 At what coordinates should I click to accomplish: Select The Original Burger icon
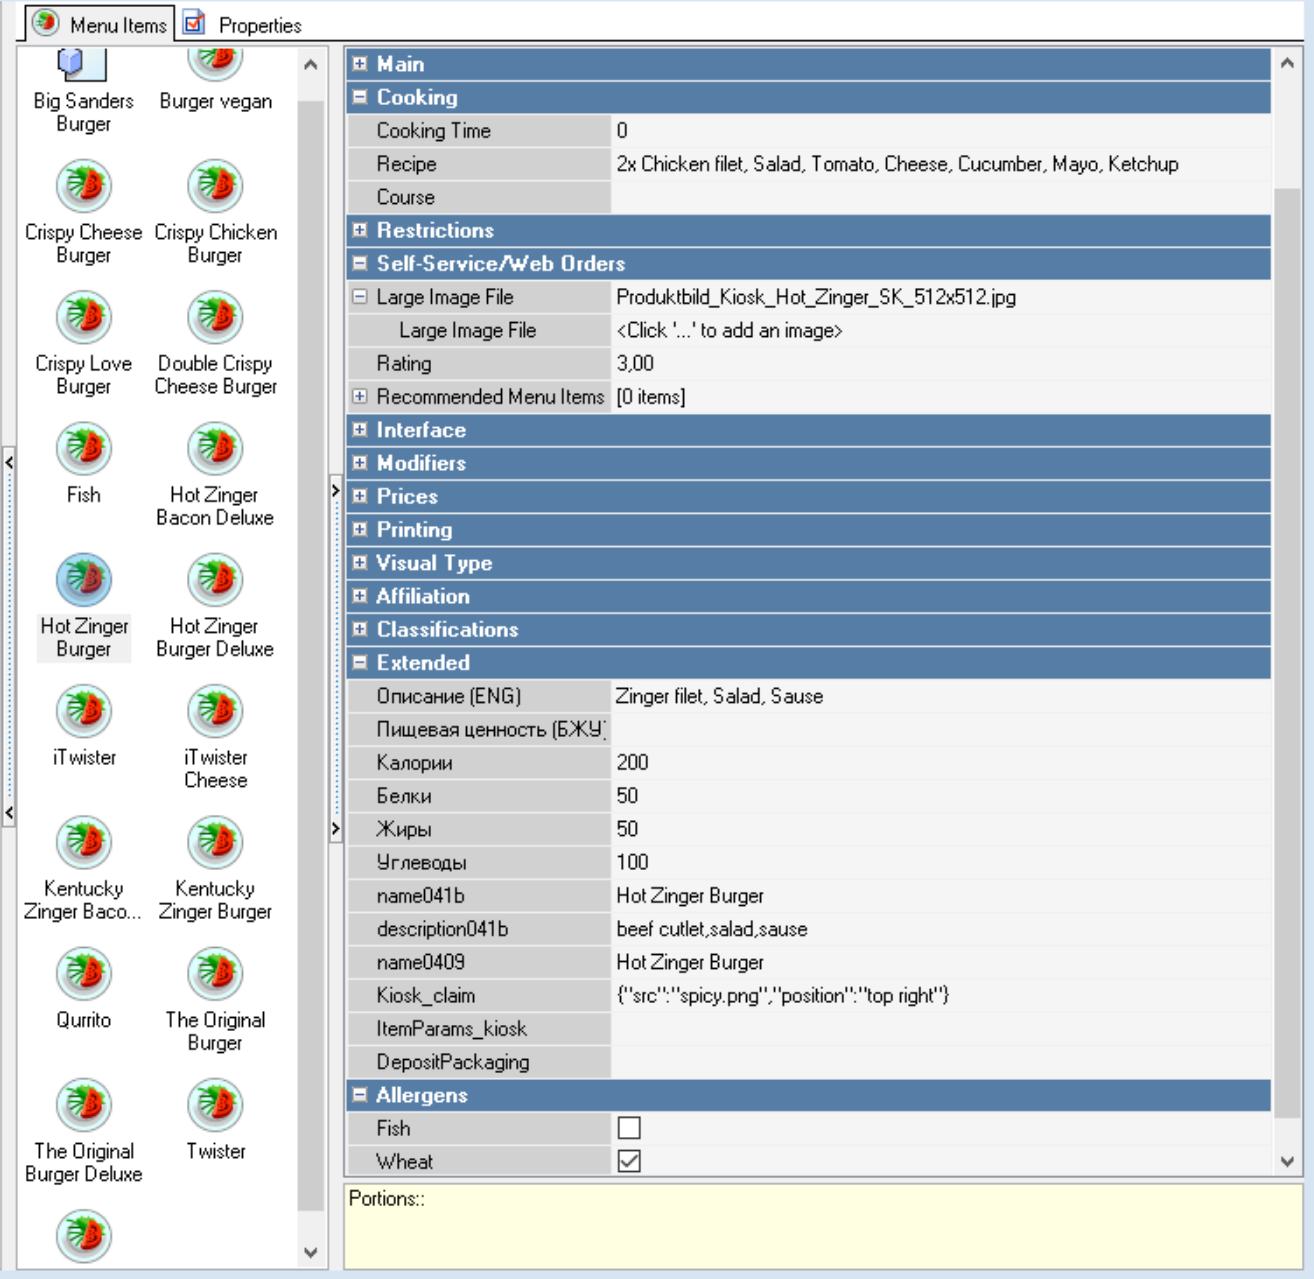[215, 973]
